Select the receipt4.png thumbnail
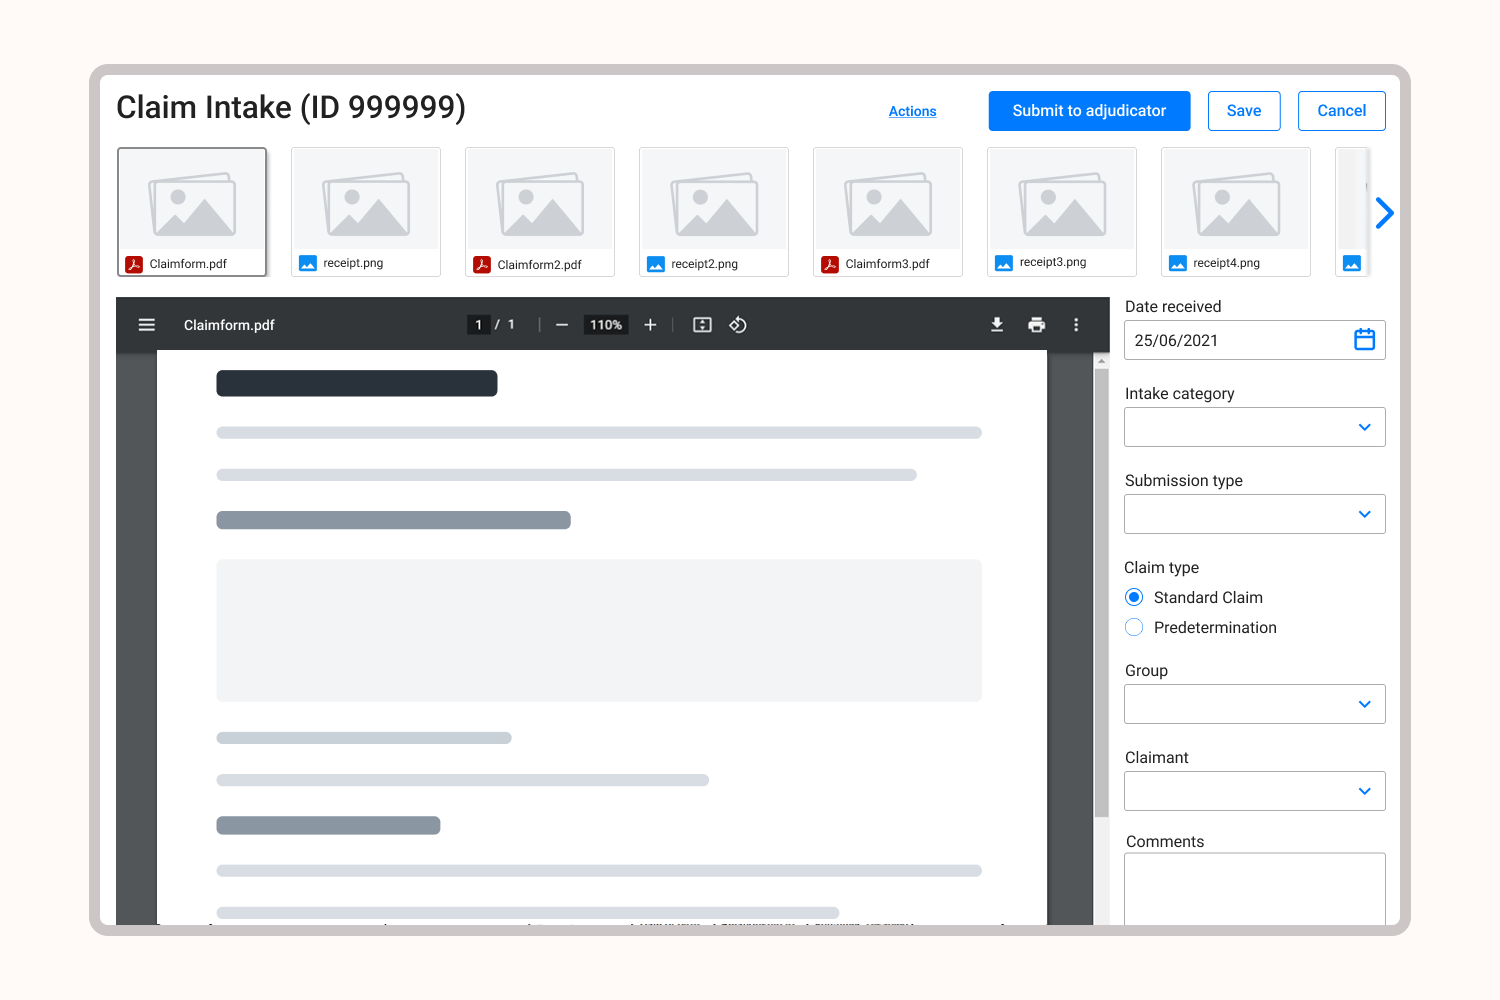The image size is (1500, 1000). [x=1236, y=212]
